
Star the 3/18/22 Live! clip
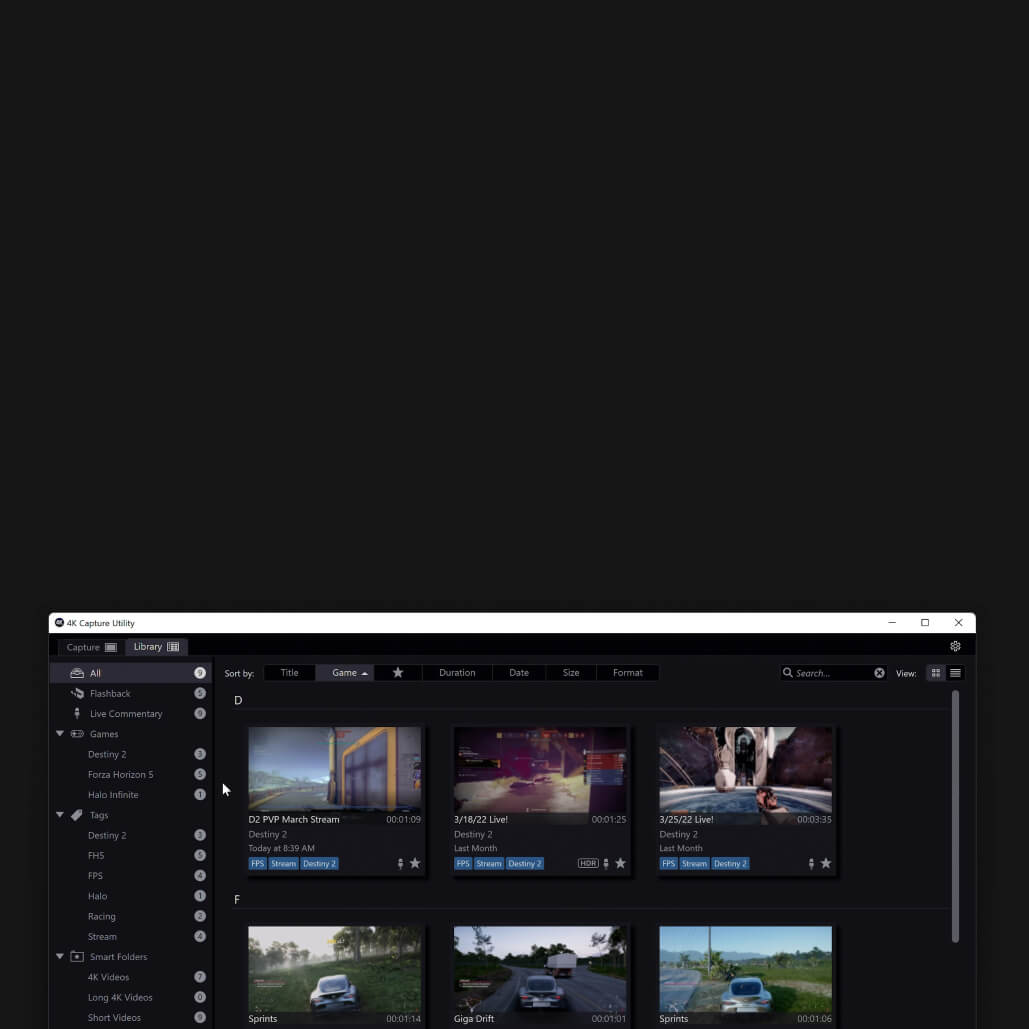[x=620, y=863]
